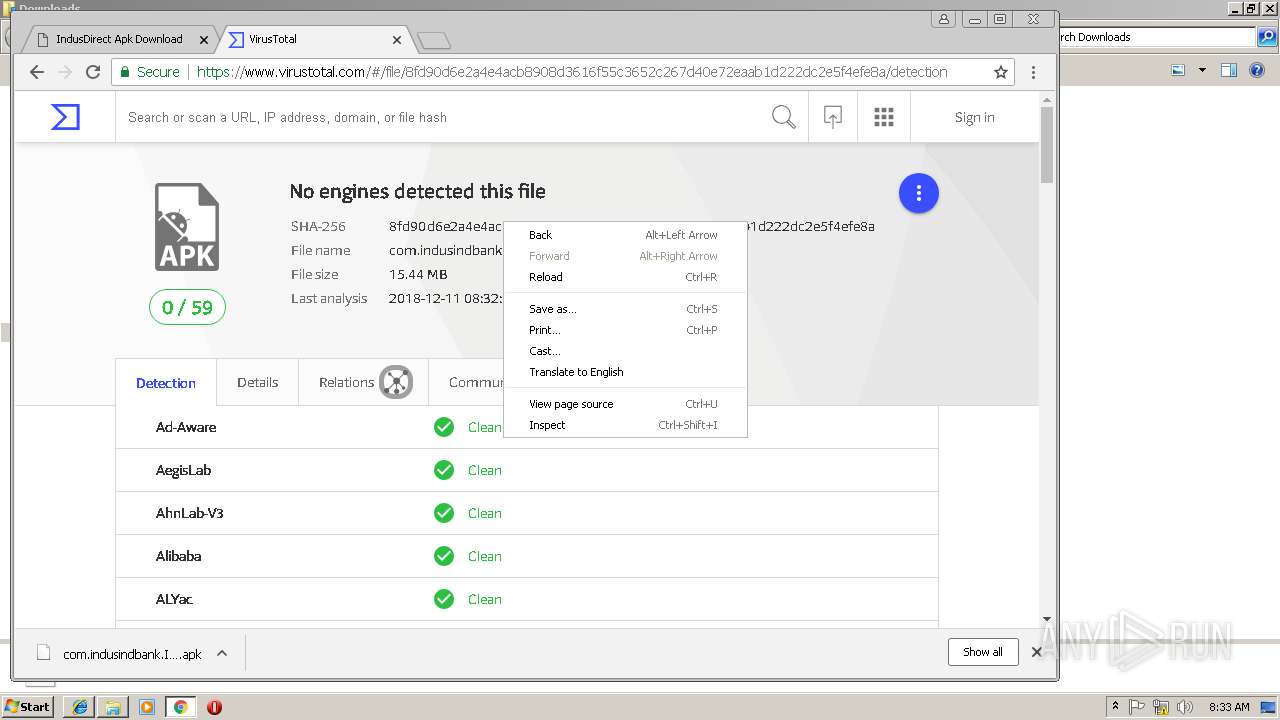This screenshot has width=1280, height=720.
Task: Click the media player taskbar icon
Action: pos(147,707)
